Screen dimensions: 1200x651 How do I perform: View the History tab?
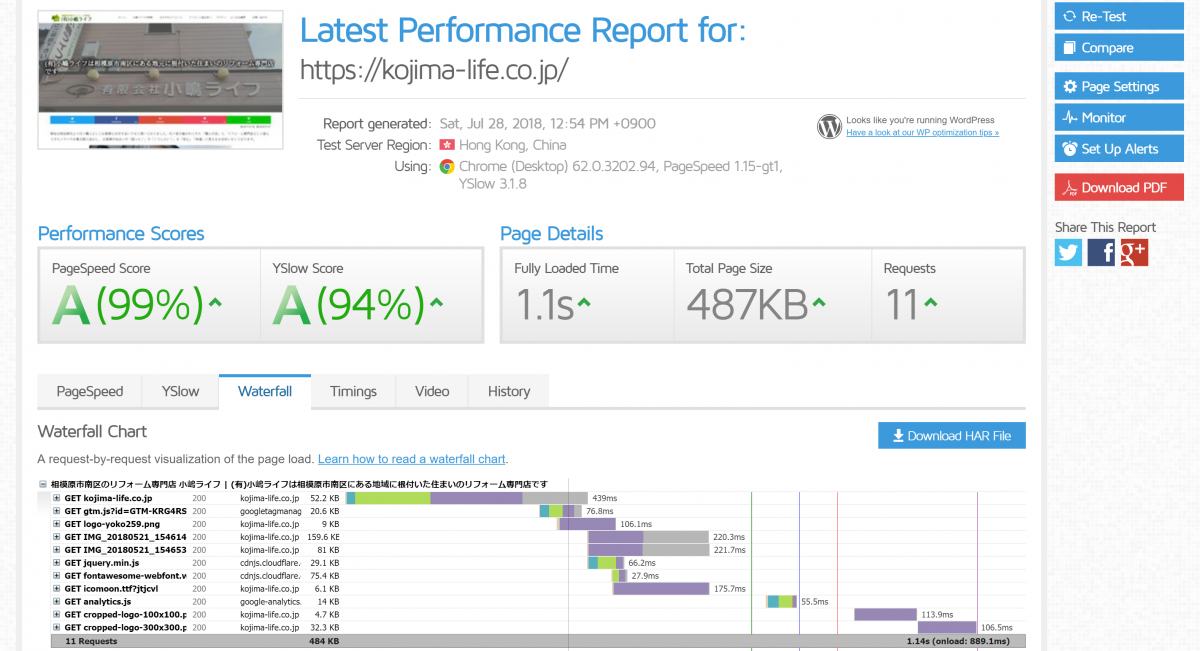(x=509, y=391)
